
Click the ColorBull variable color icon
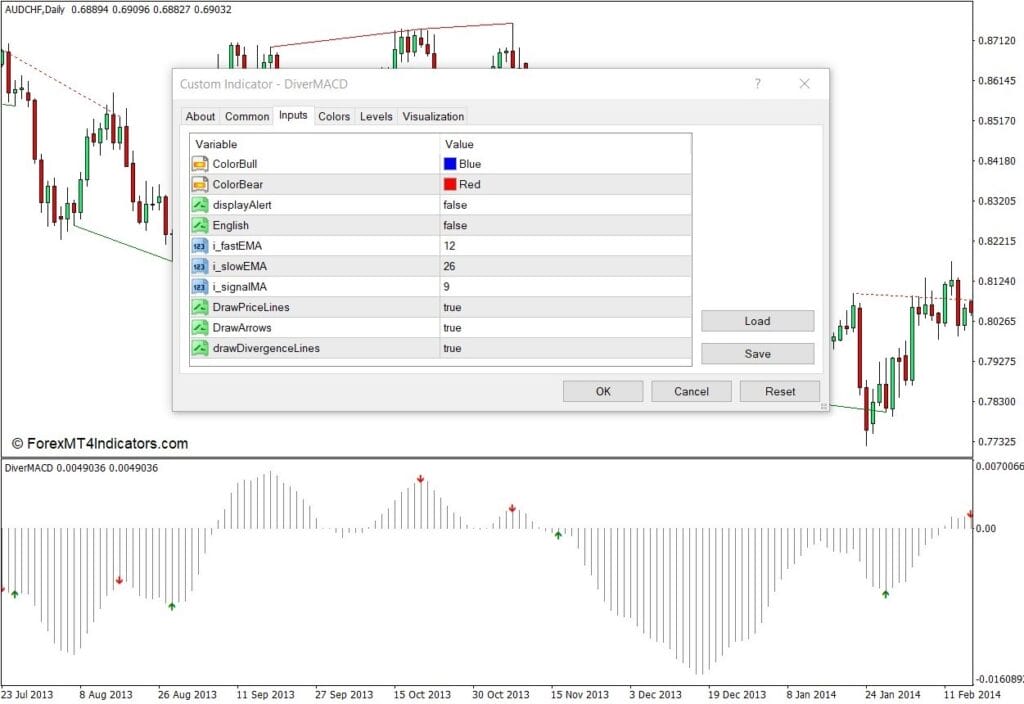199,164
